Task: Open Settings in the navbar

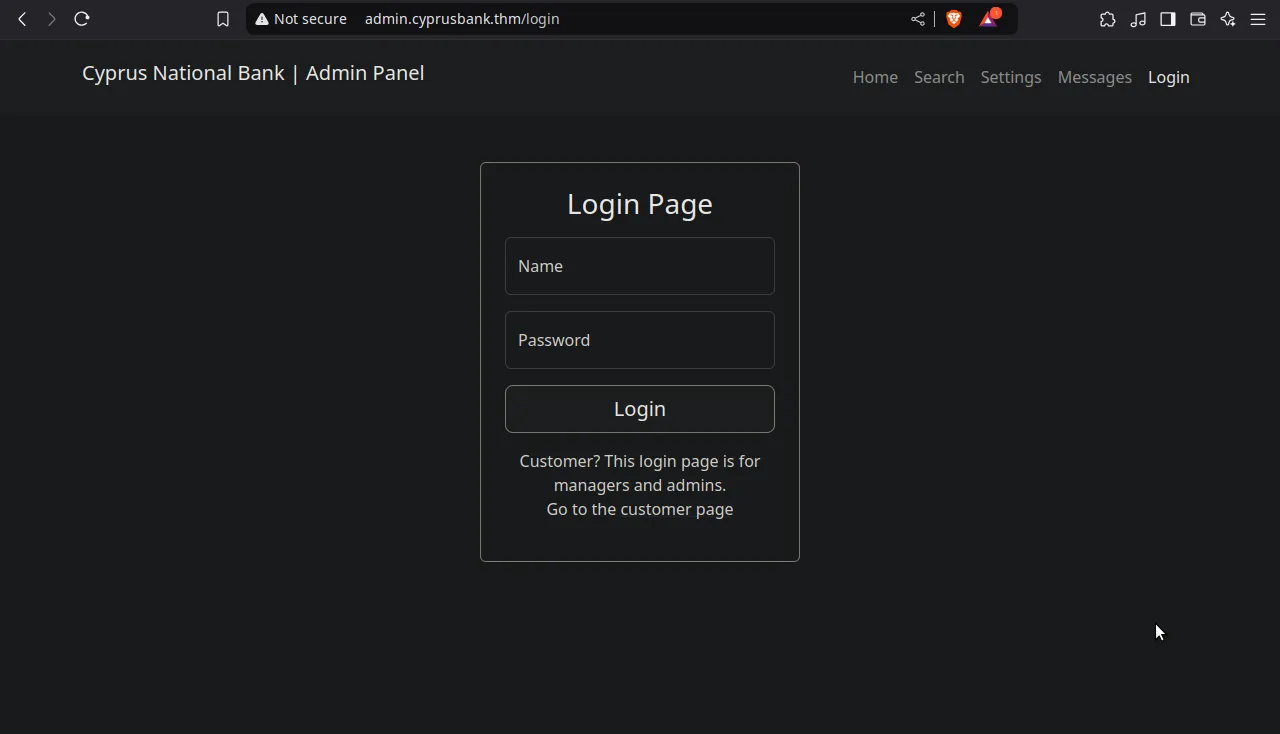Action: 1010,77
